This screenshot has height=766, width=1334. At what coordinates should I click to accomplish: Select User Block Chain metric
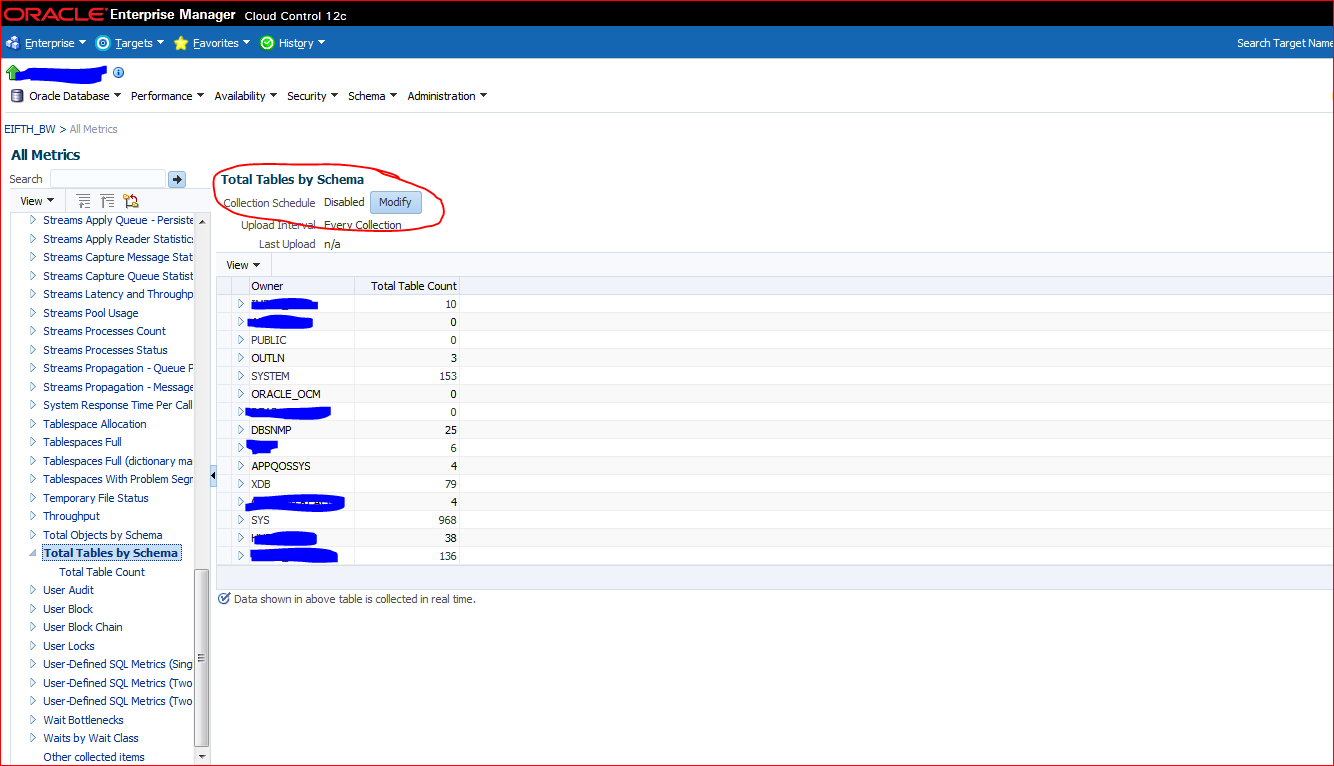click(x=83, y=627)
